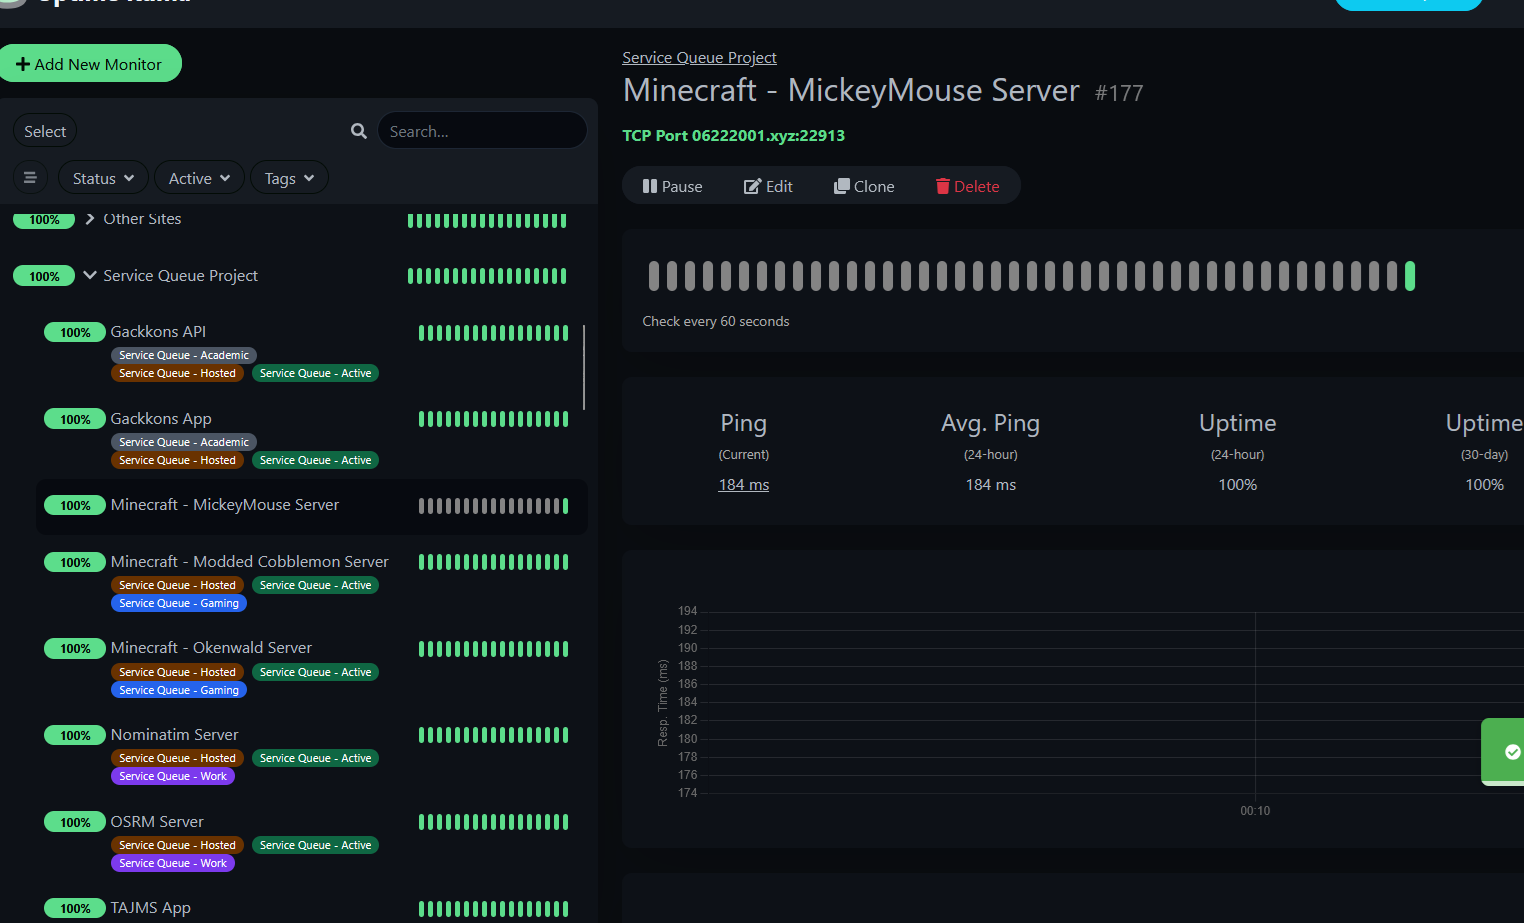Click the Pause button
1524x923 pixels.
pos(672,186)
